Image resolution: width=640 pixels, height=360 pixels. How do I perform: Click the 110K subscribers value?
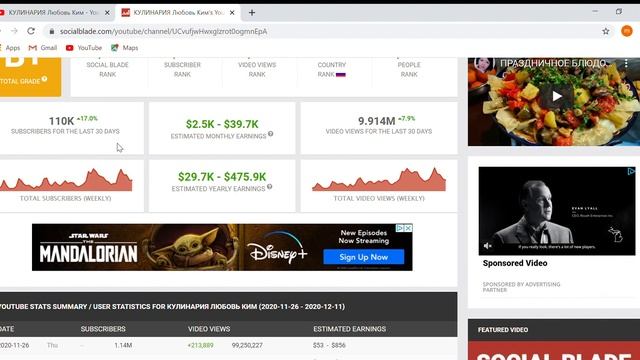click(61, 121)
